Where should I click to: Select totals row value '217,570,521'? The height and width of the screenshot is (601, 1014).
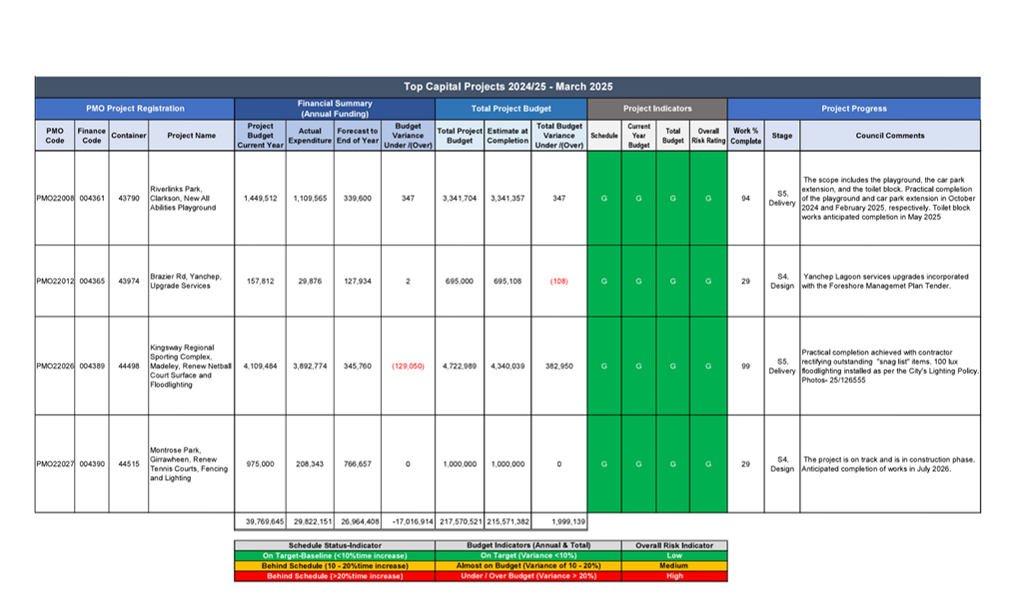[460, 521]
